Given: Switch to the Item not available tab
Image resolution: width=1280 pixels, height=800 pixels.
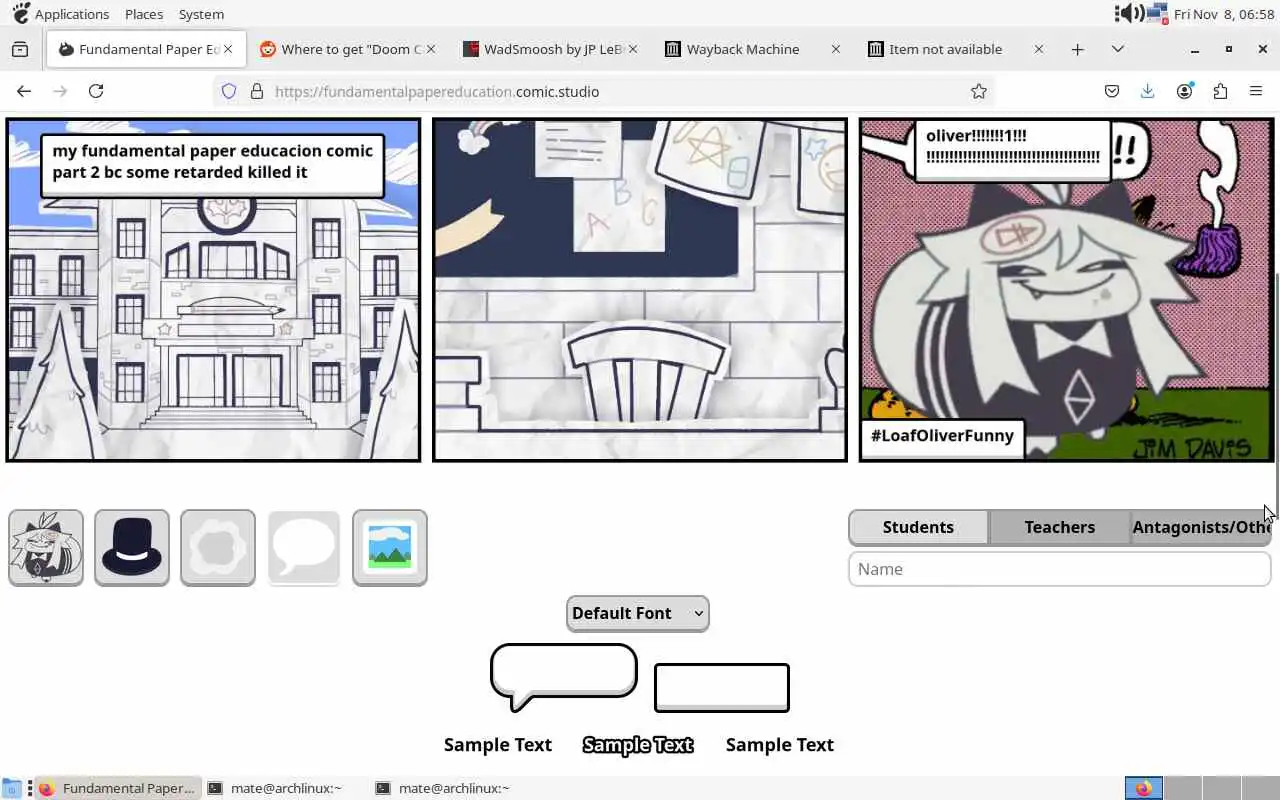Looking at the screenshot, I should tap(956, 49).
